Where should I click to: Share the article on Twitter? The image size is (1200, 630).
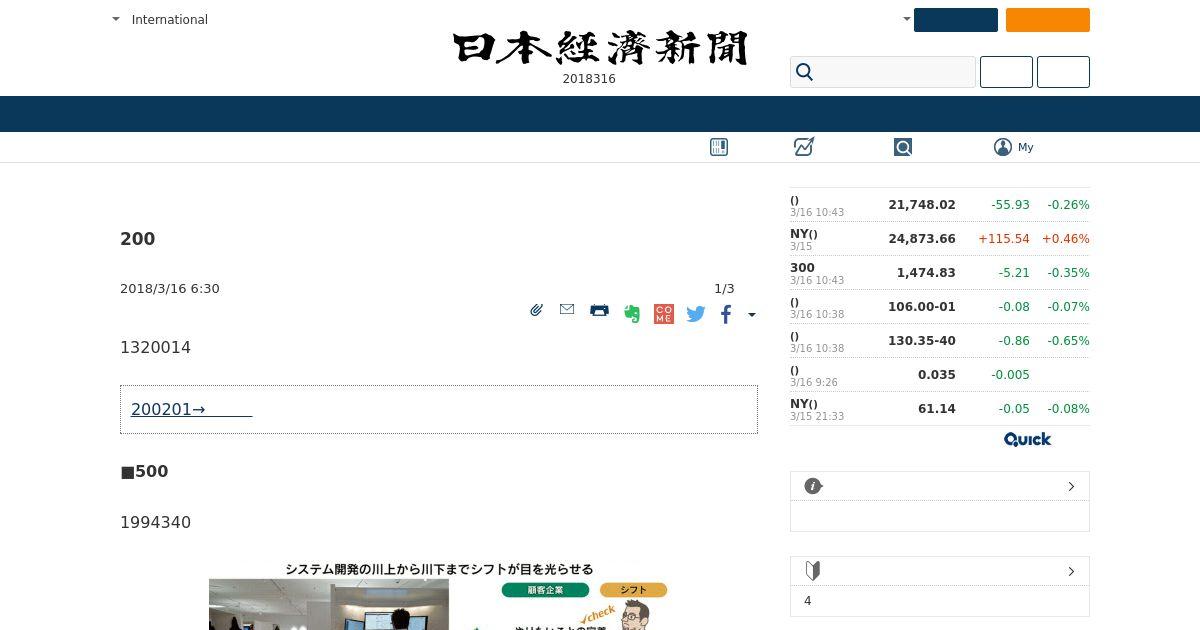pos(696,314)
